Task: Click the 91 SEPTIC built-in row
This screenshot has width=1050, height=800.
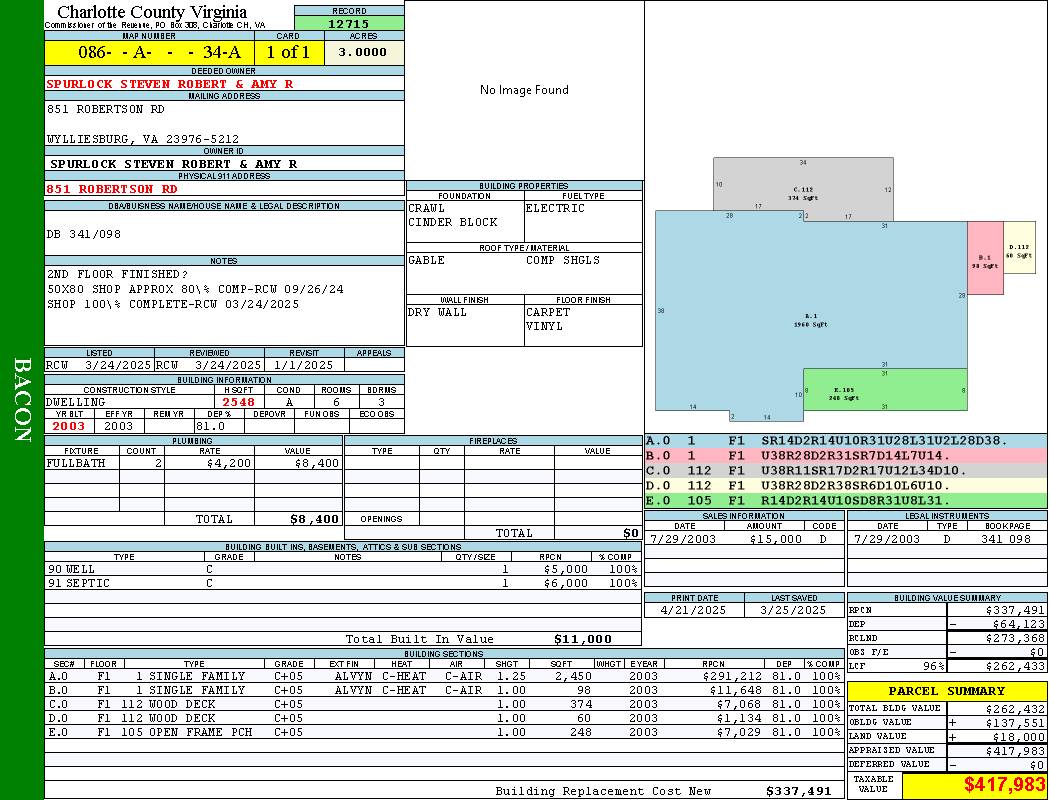Action: (x=343, y=583)
